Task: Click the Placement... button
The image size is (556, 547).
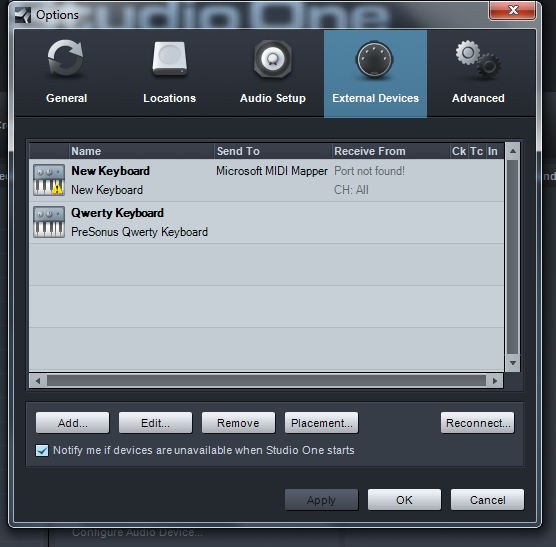Action: 322,423
